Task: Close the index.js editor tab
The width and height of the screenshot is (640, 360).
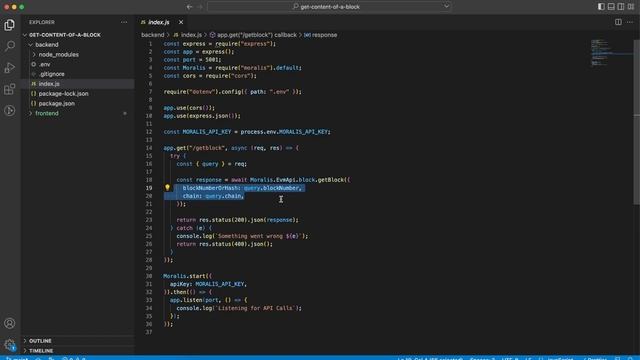Action: [181, 22]
